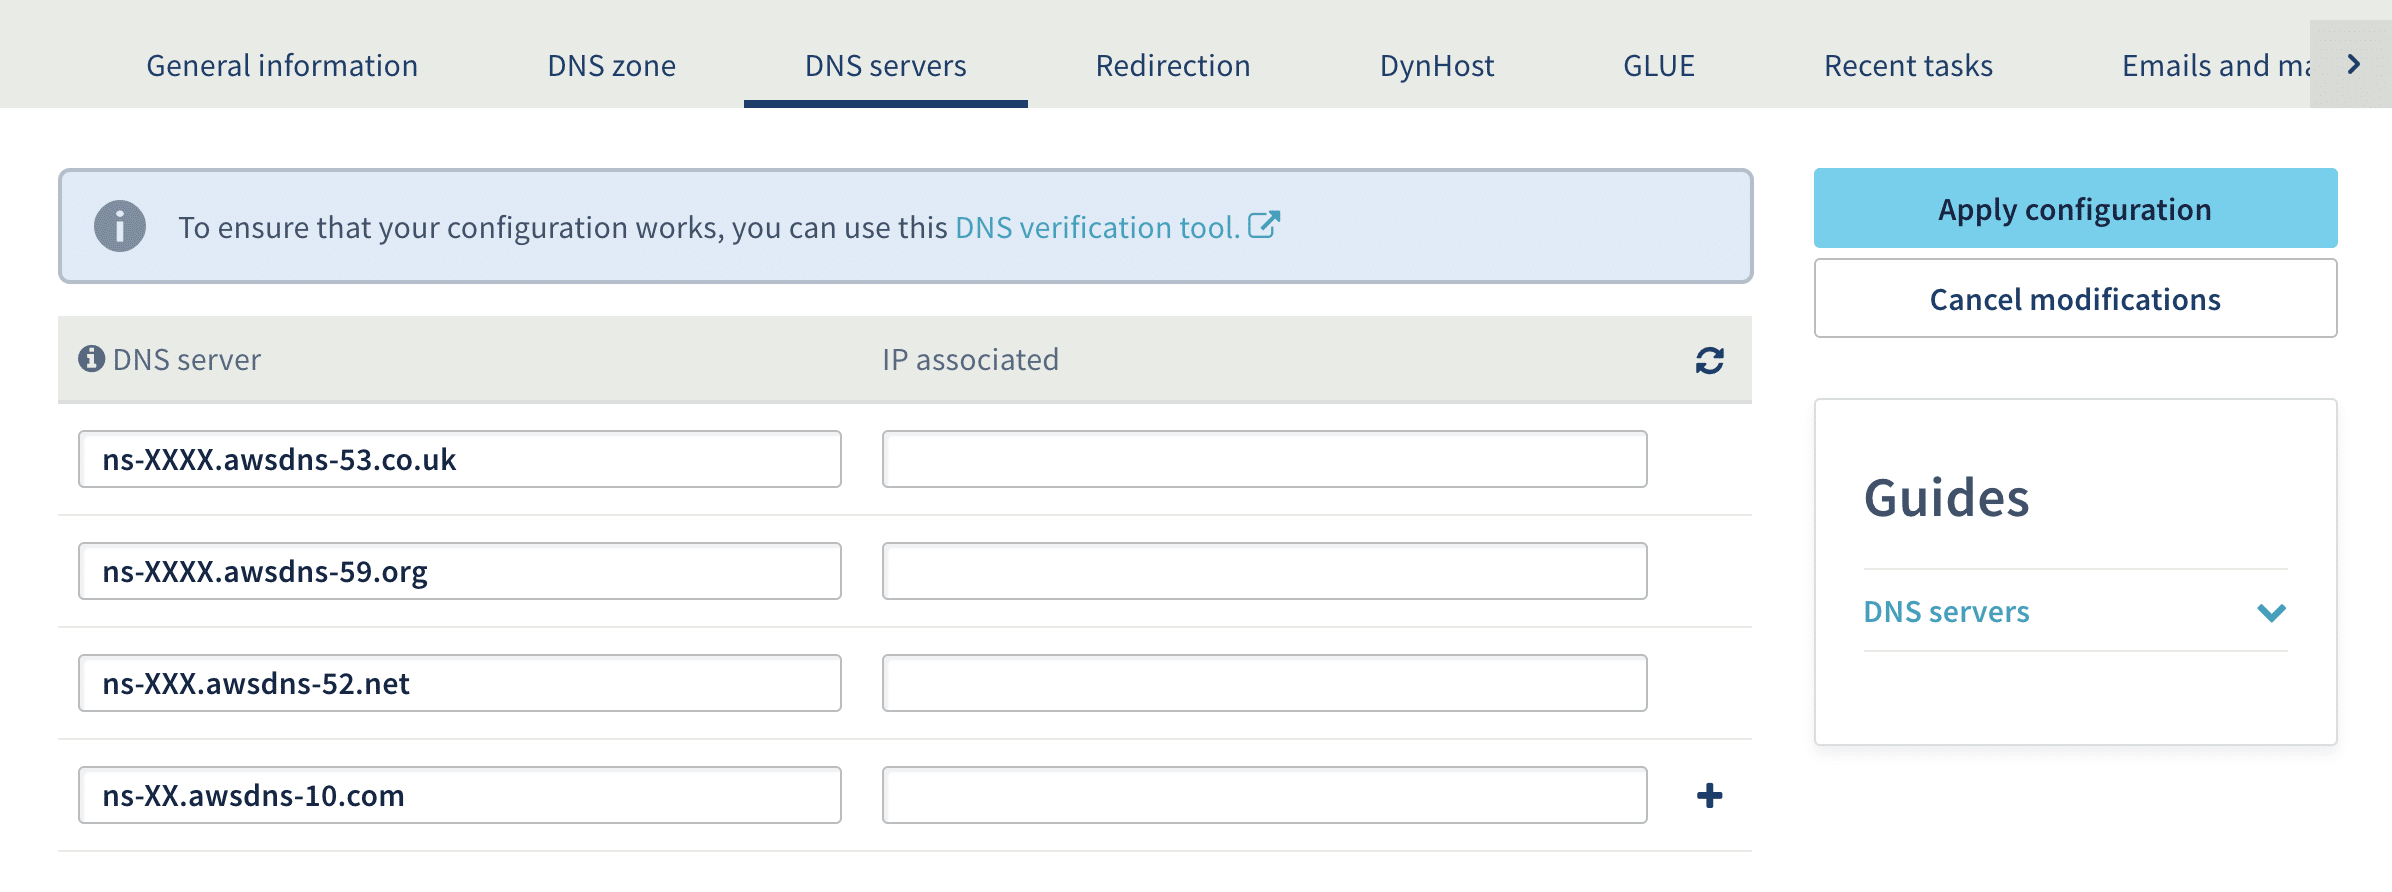The image size is (2392, 892).
Task: Click the IP associated column header
Action: click(x=970, y=360)
